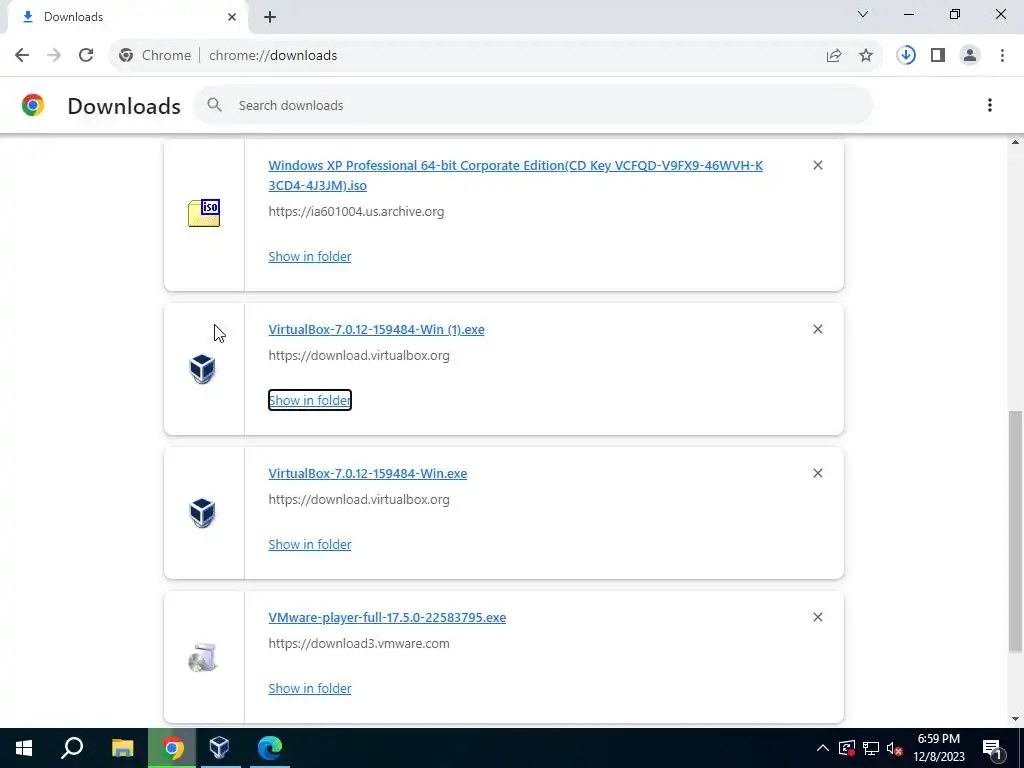Remove VirtualBox Win (1).exe from list
The width and height of the screenshot is (1024, 768).
tap(818, 329)
